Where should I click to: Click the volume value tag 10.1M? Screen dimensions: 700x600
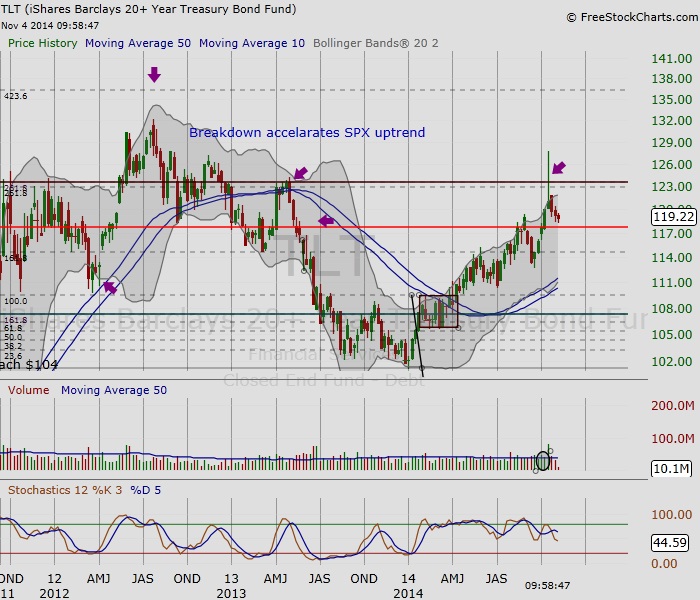click(671, 469)
